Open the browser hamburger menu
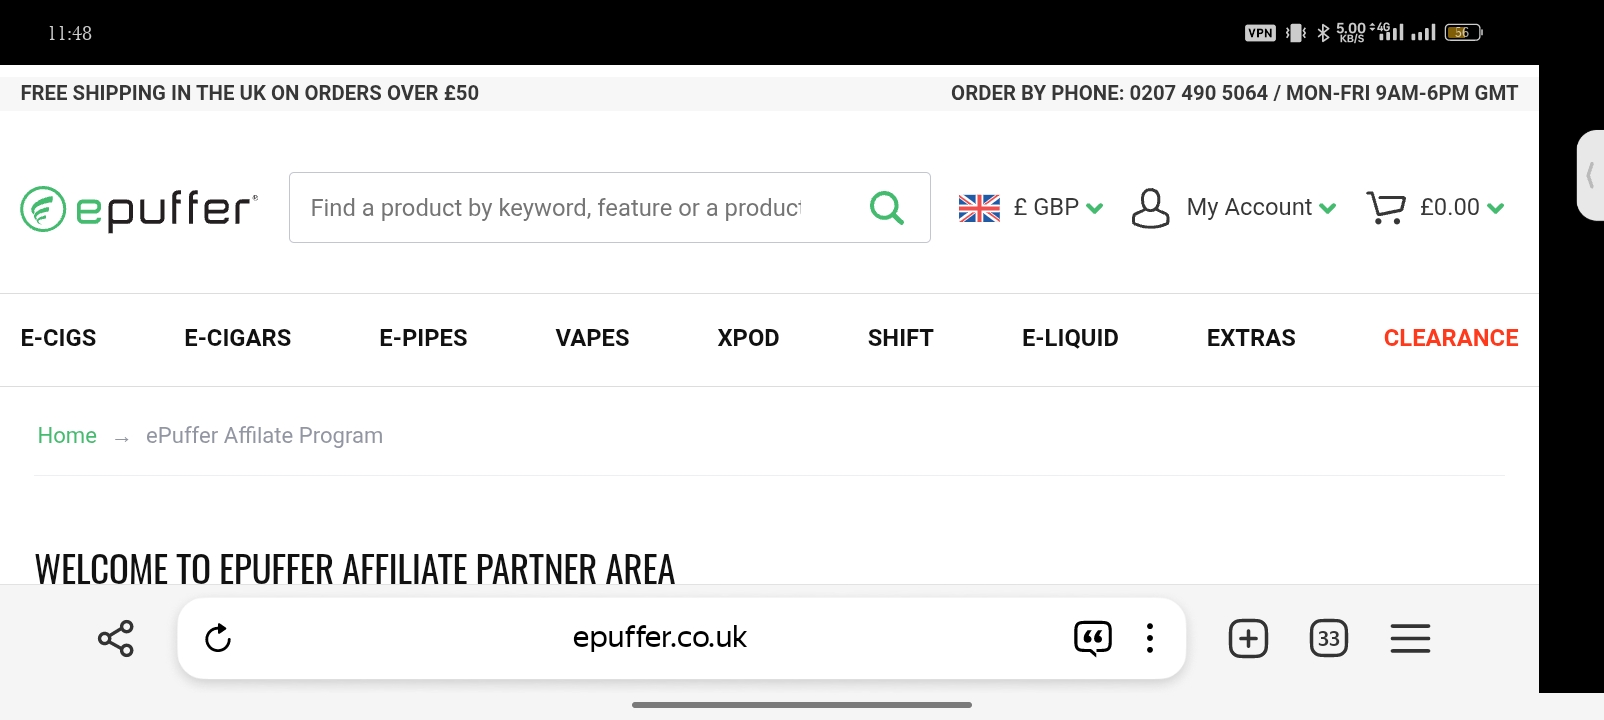Image resolution: width=1604 pixels, height=720 pixels. (1410, 638)
